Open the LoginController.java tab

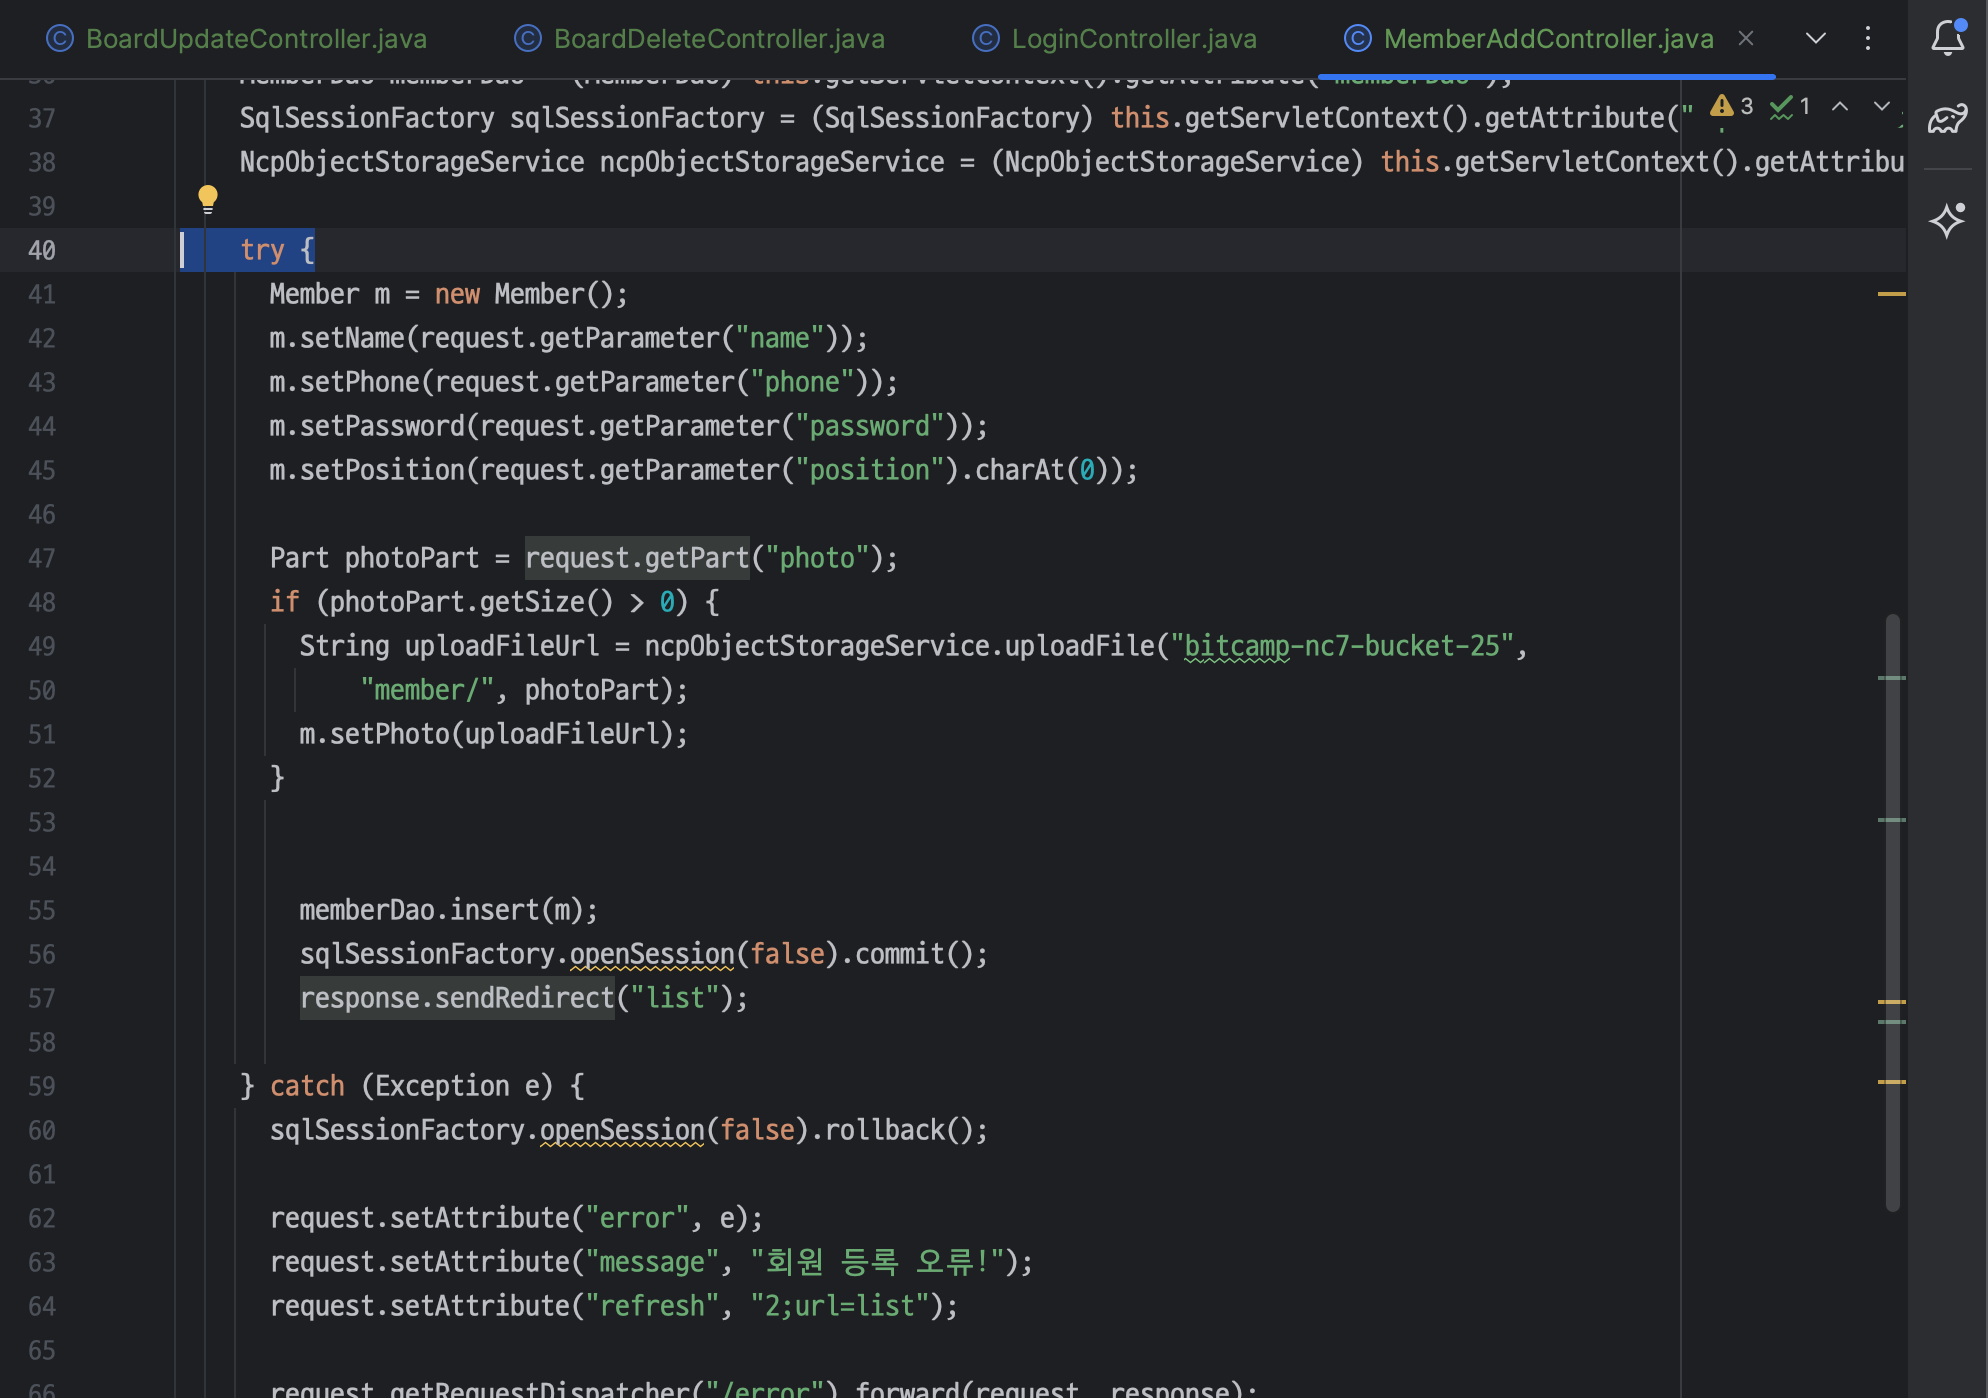[x=1133, y=38]
